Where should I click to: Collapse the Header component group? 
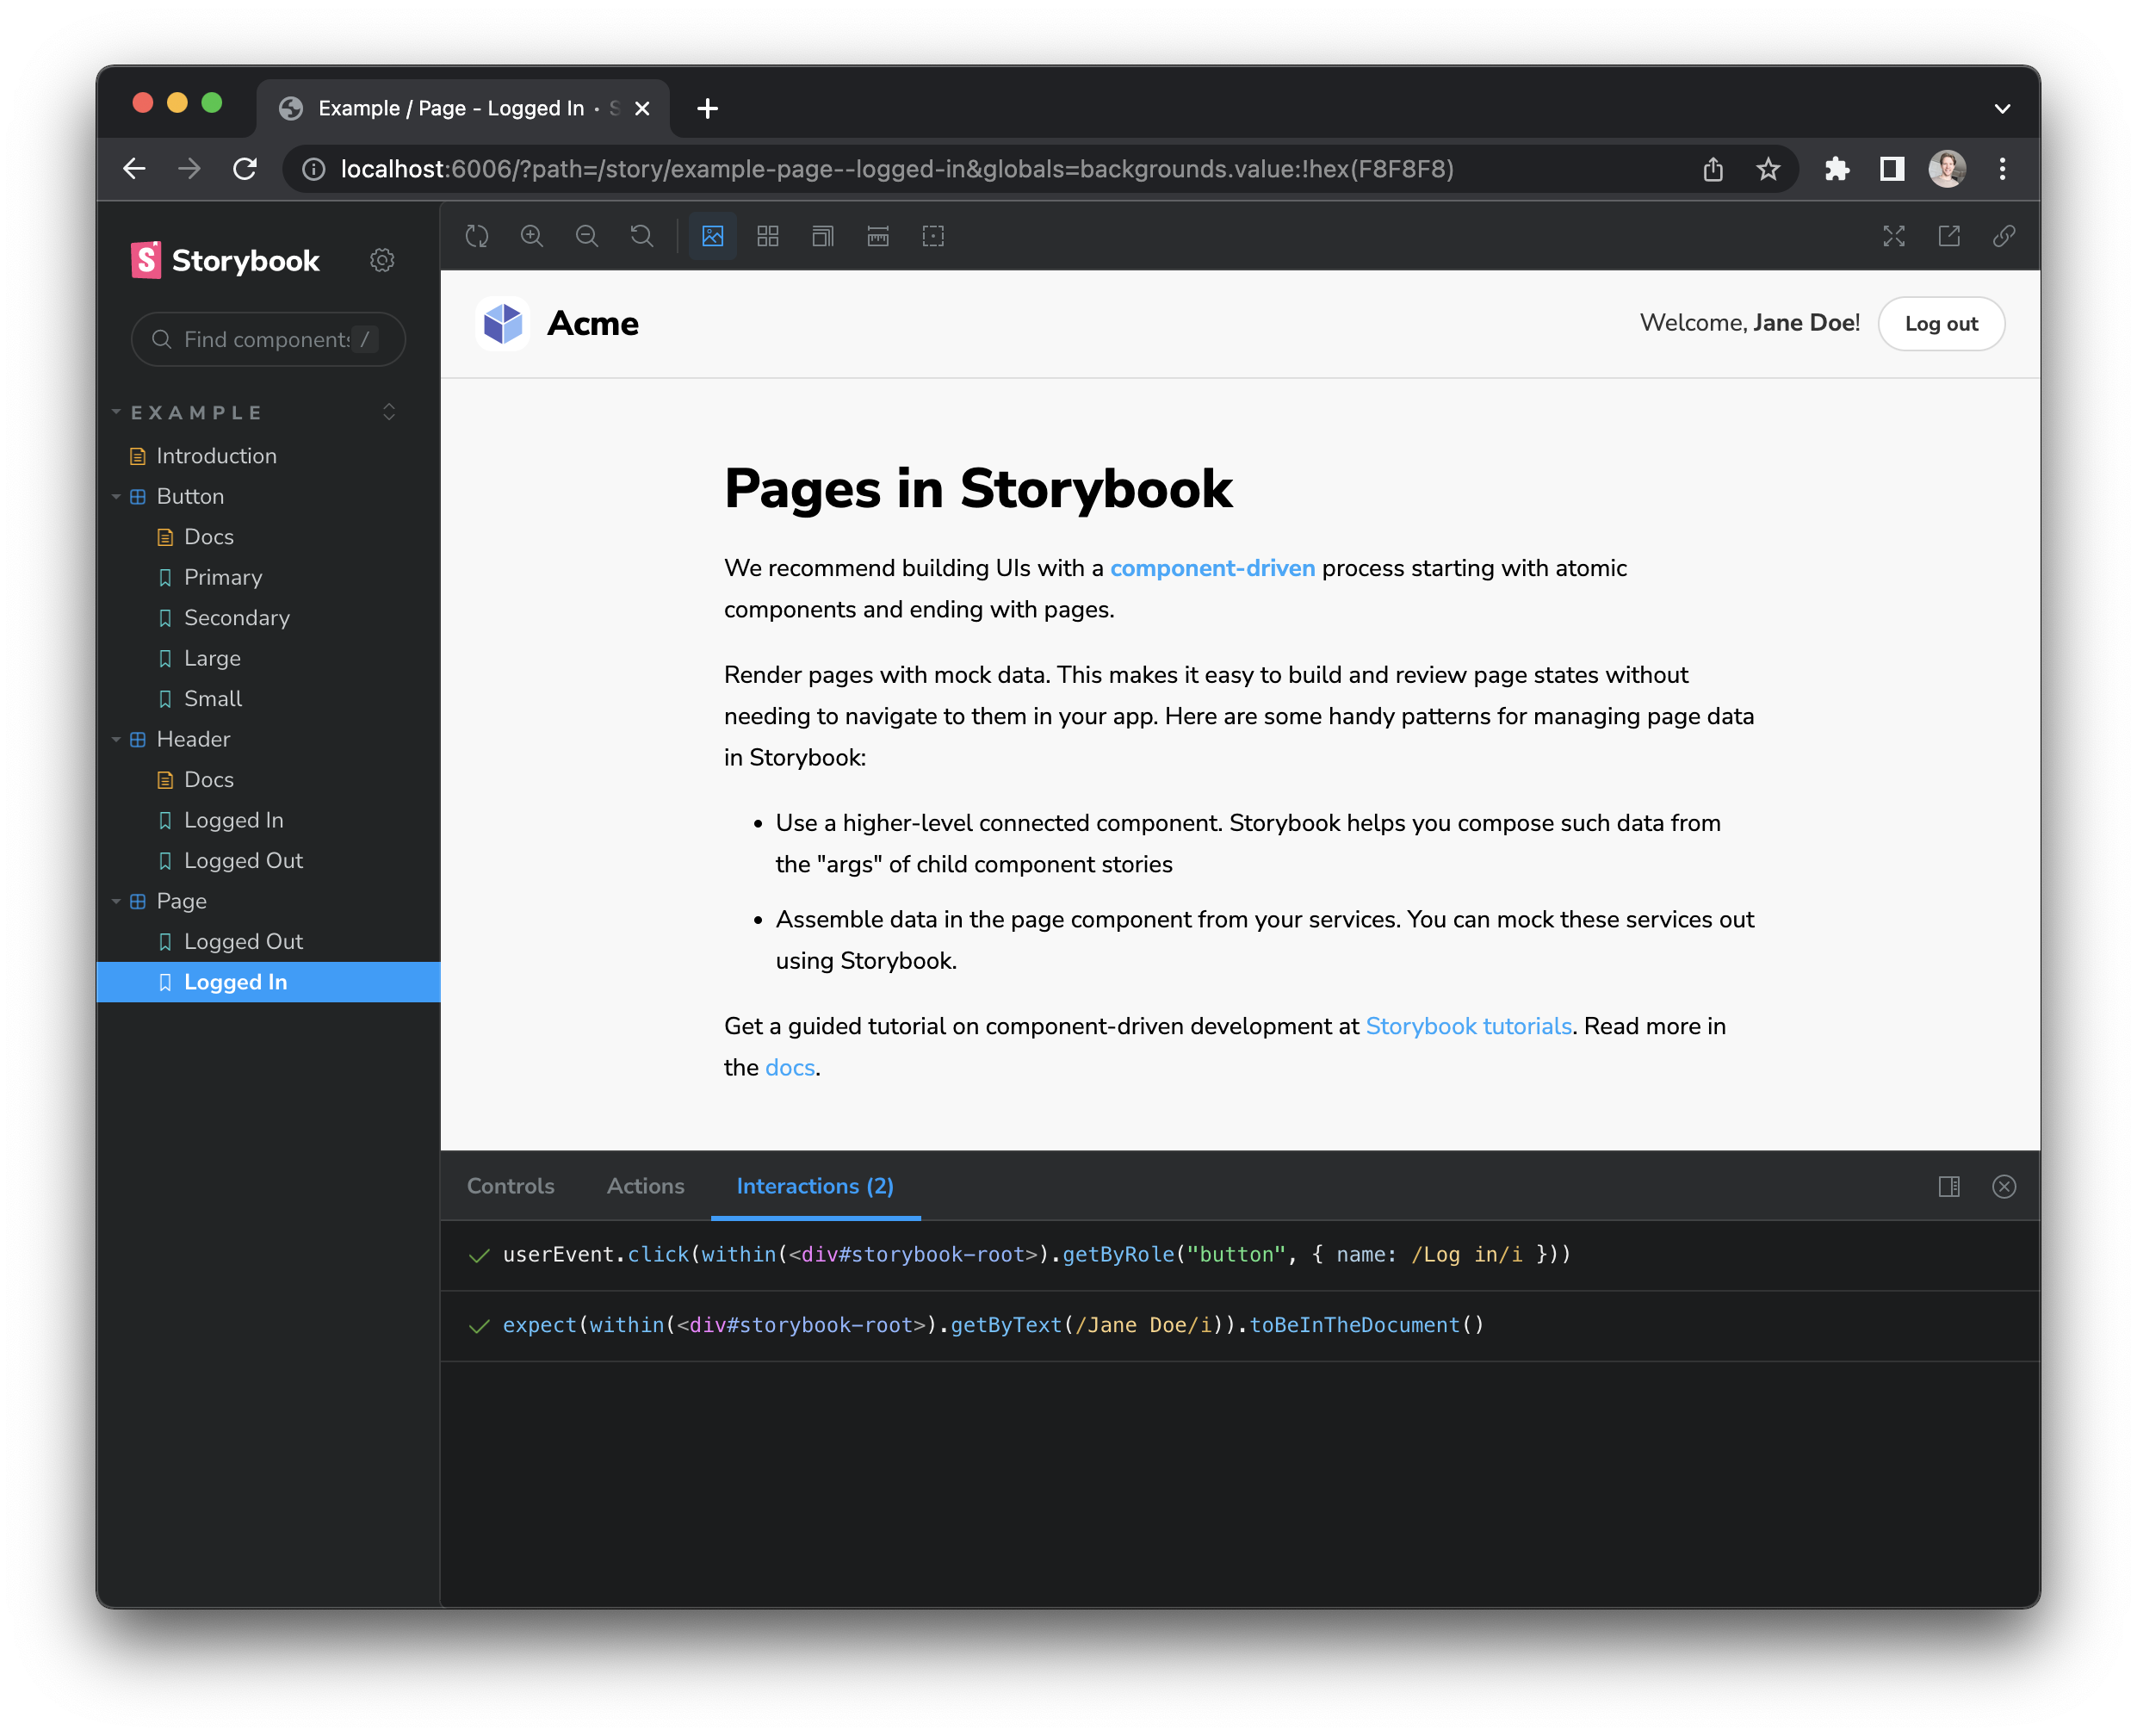pos(117,740)
